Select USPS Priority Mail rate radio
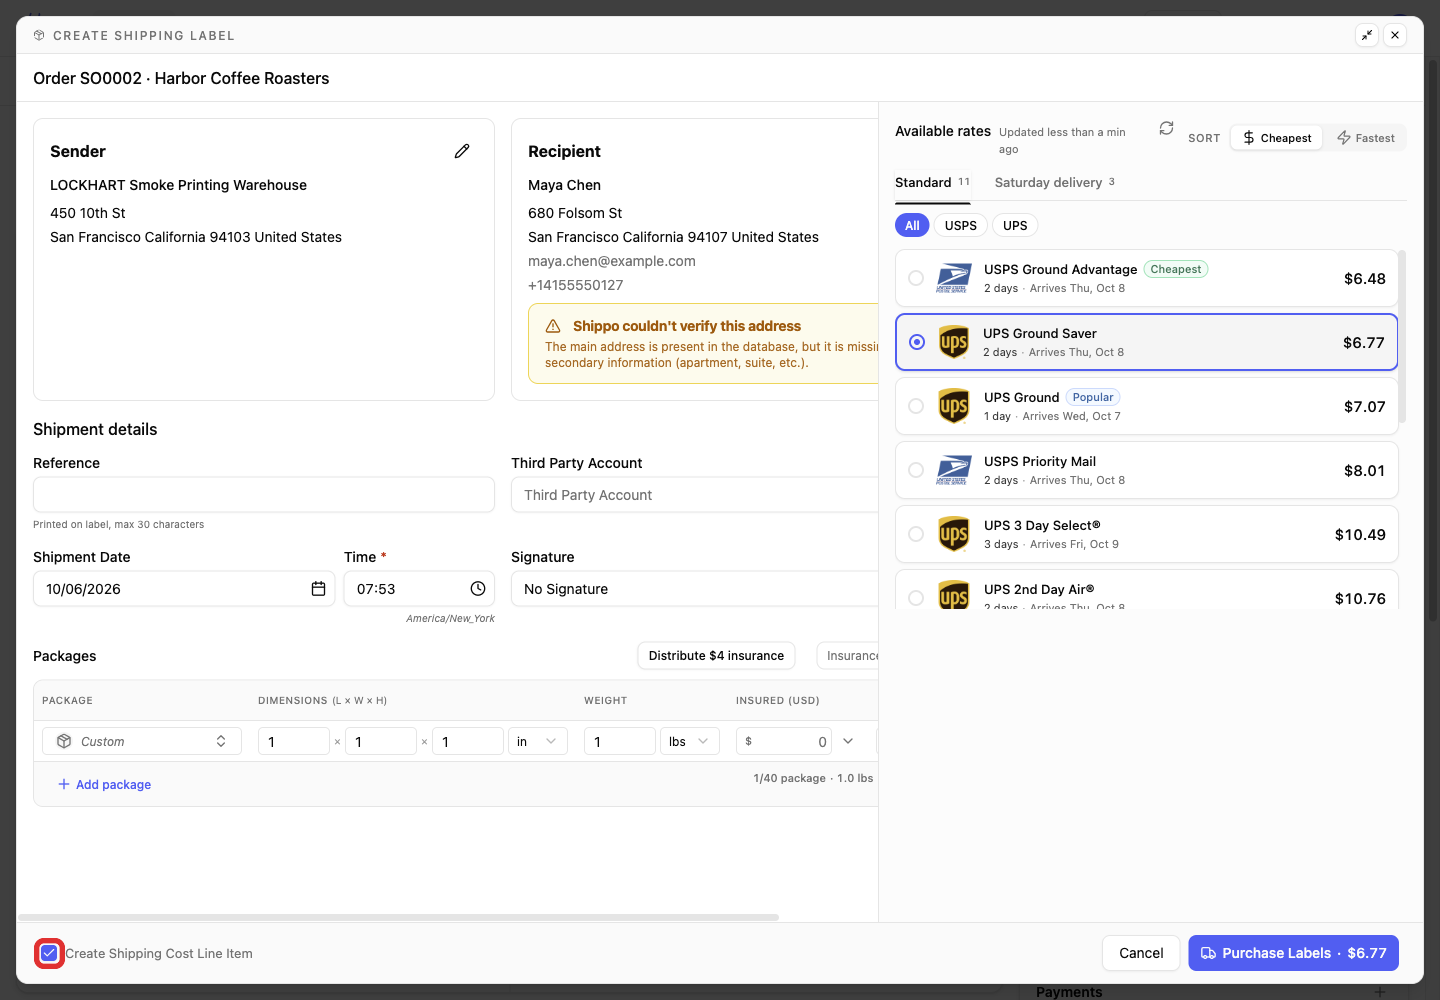The height and width of the screenshot is (1000, 1440). (x=916, y=470)
